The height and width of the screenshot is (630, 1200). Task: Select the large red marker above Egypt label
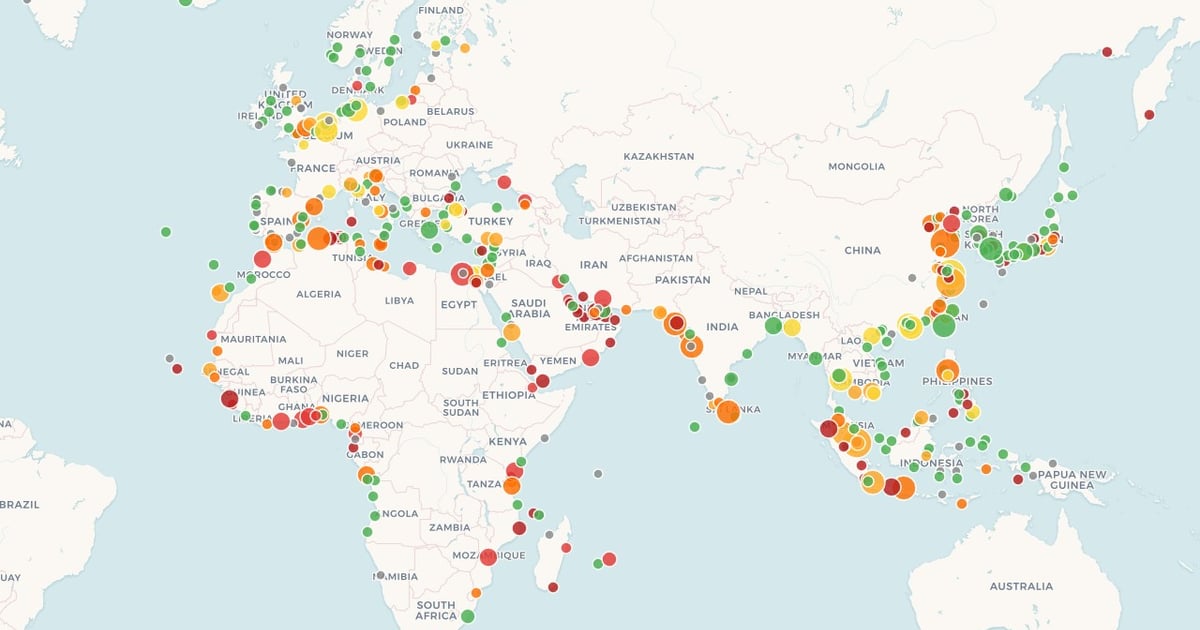tap(461, 273)
